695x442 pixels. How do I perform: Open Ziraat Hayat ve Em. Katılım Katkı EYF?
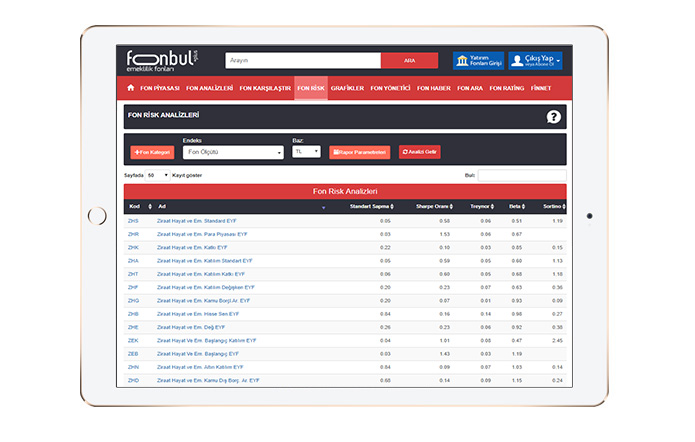pos(201,274)
